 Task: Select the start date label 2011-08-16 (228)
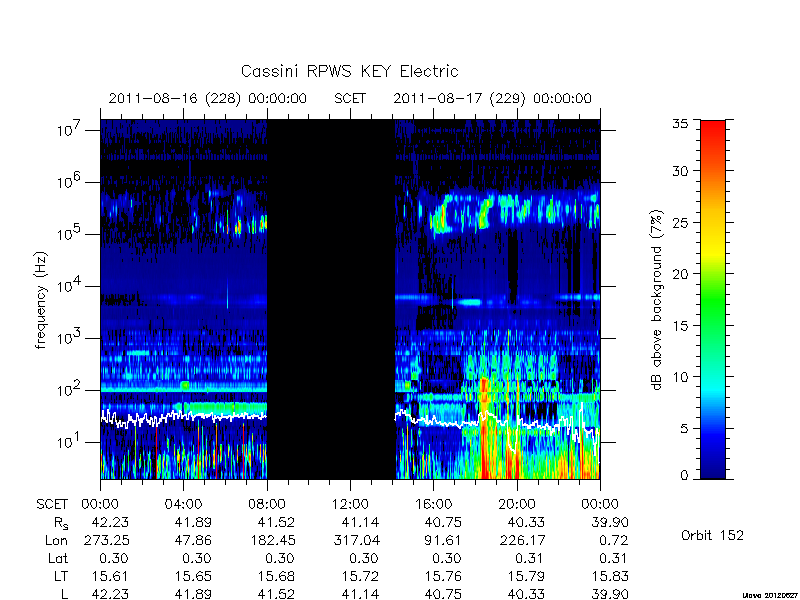(174, 98)
